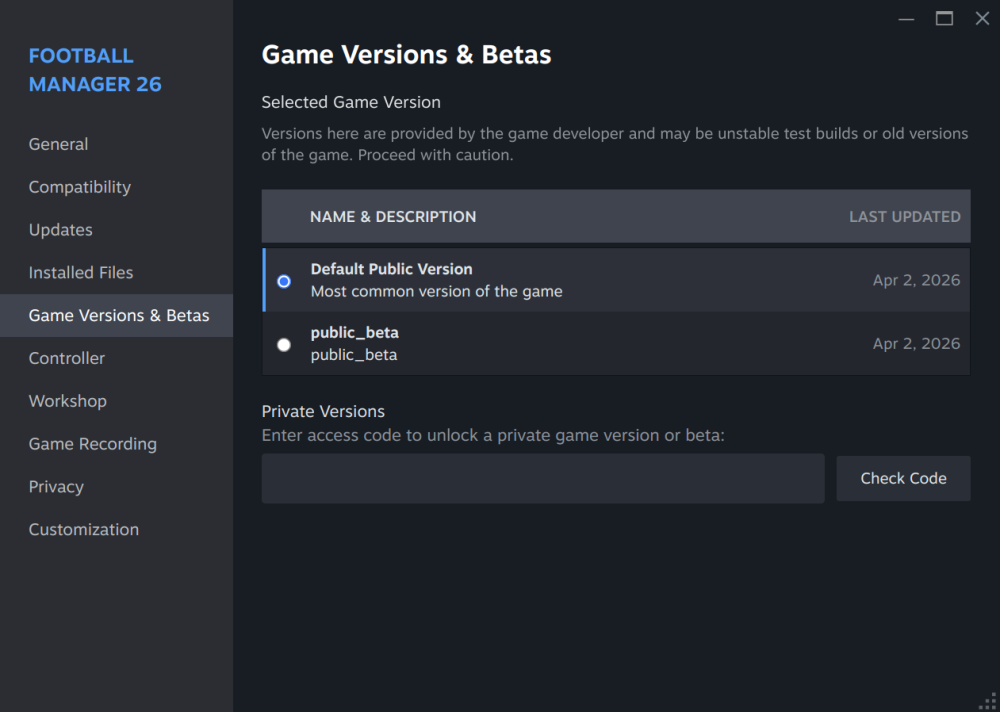Go to the Updates section
The width and height of the screenshot is (1000, 712).
coord(61,230)
